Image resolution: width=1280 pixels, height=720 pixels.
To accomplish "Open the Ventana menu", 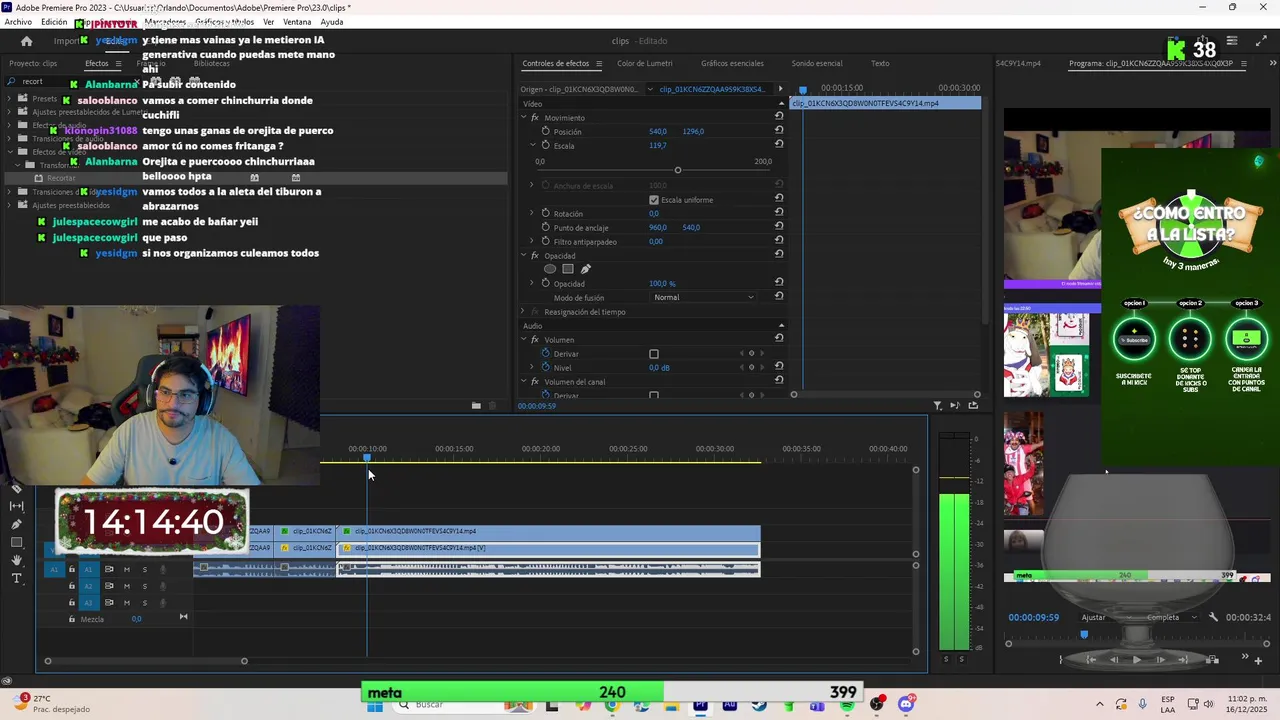I will pos(297,22).
